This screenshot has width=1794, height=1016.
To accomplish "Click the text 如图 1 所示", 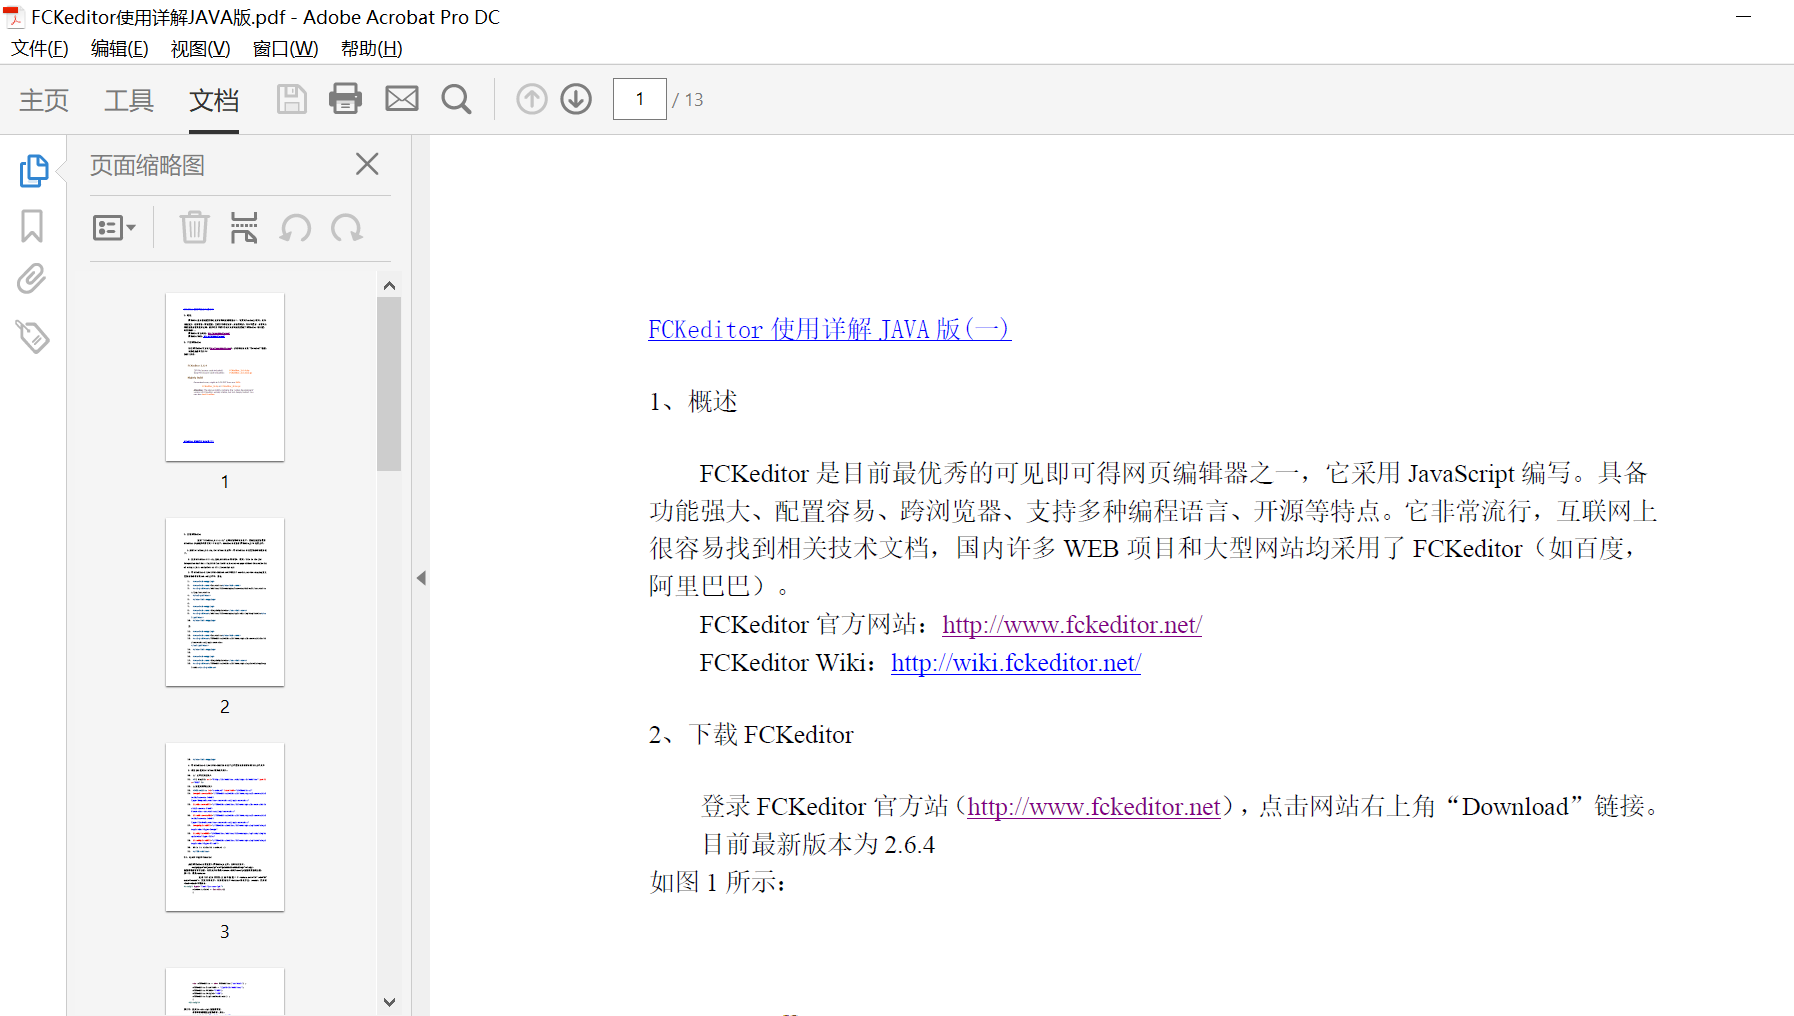I will (718, 882).
